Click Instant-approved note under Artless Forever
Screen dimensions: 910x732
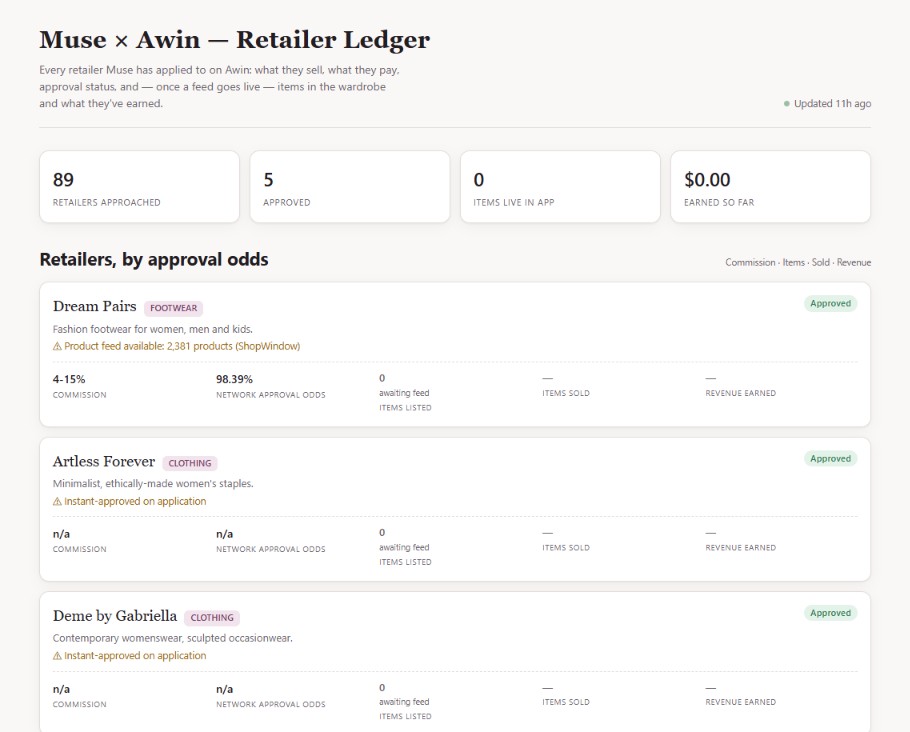135,502
